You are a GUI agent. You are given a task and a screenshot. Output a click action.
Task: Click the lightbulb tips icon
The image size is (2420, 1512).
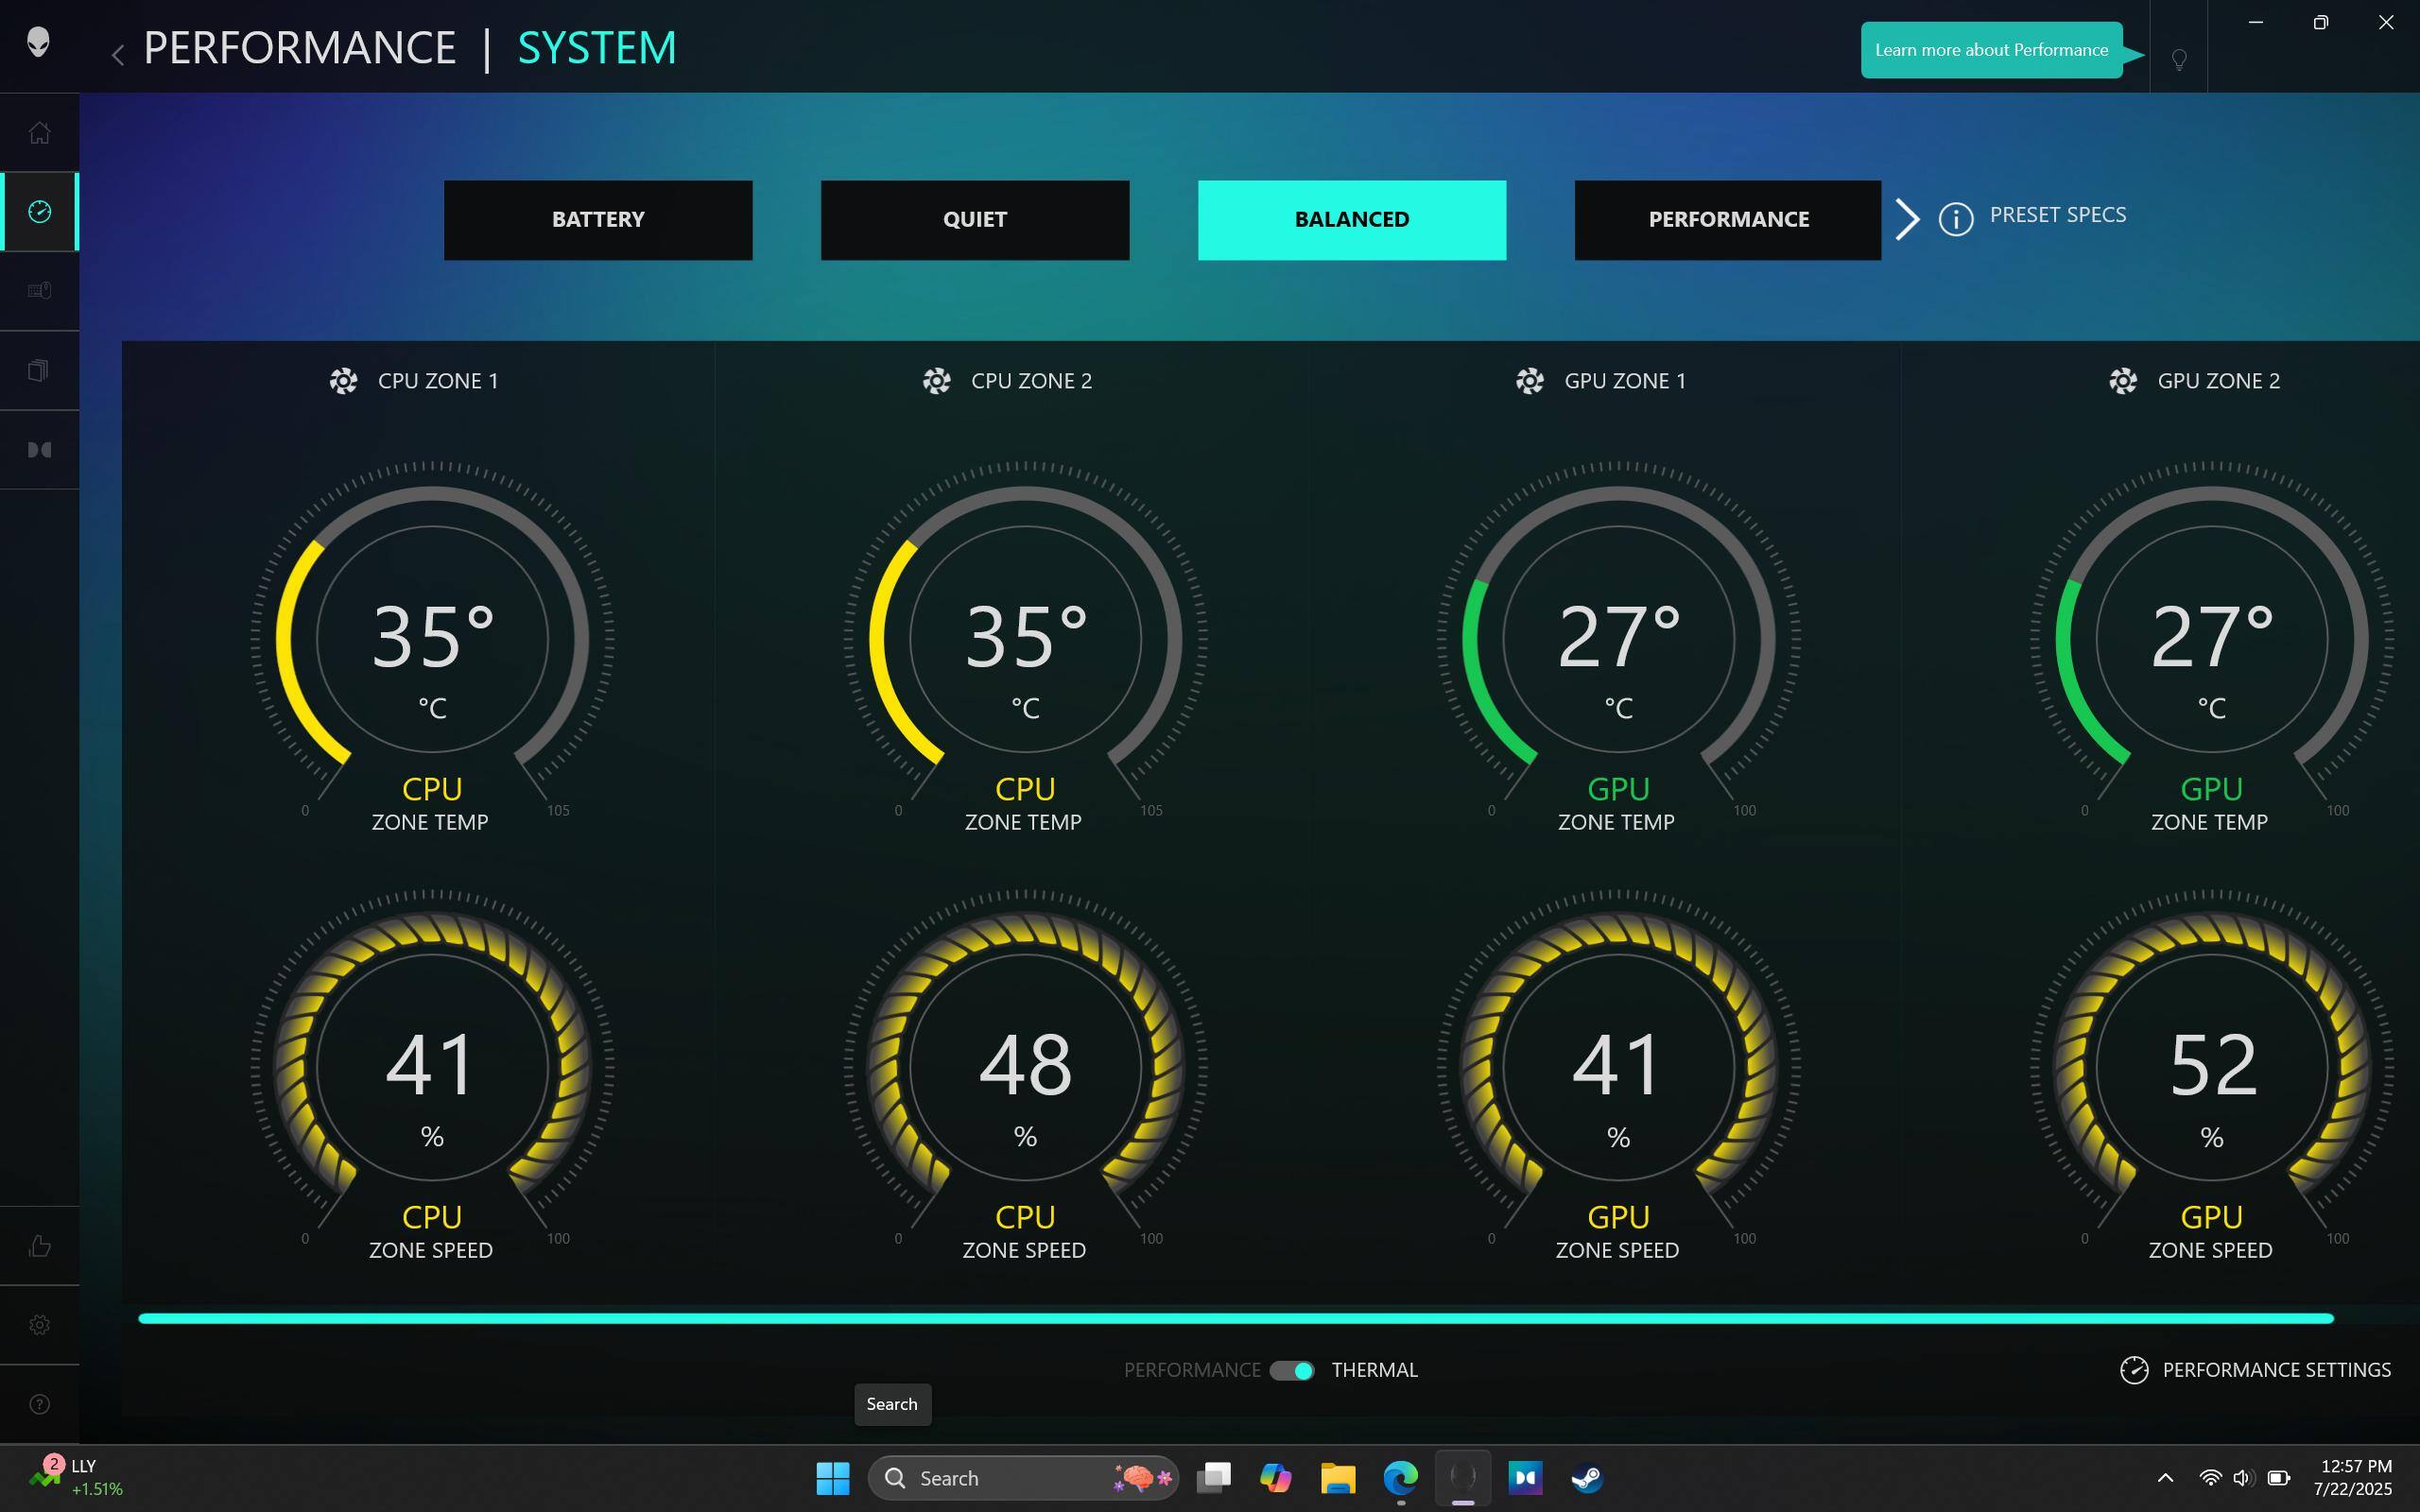(2179, 60)
